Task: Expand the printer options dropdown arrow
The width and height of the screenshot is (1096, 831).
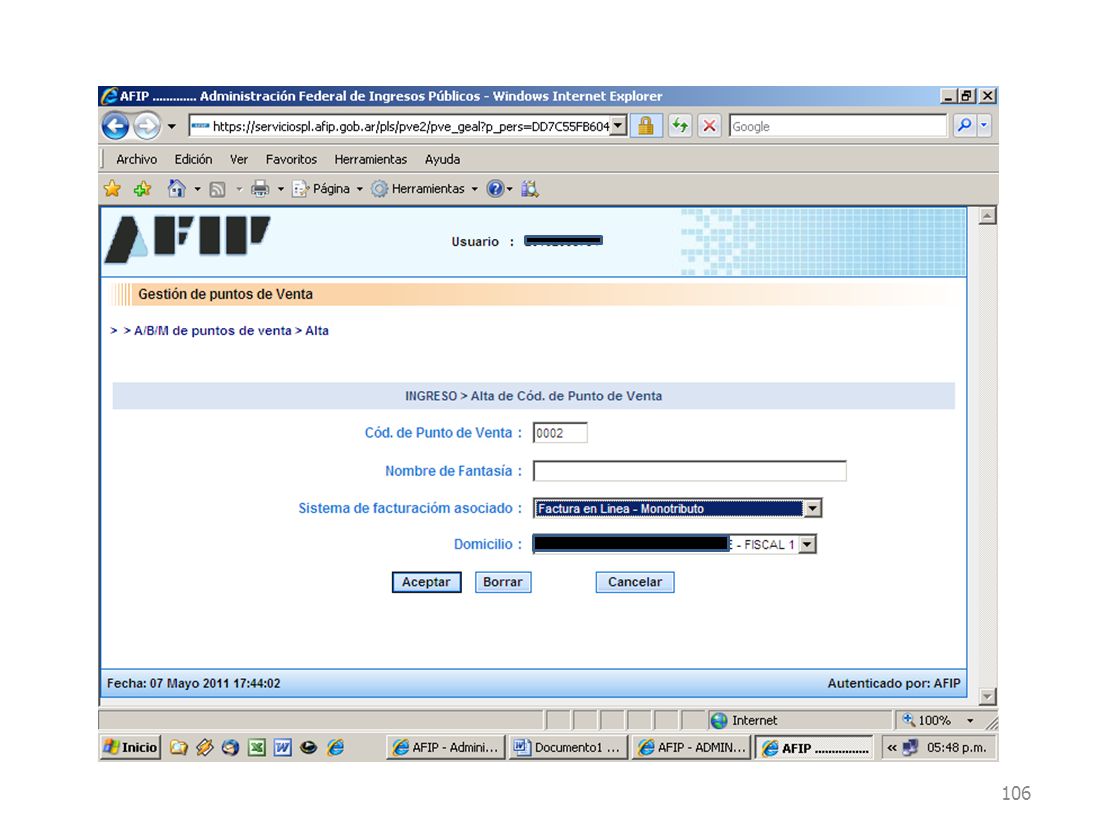Action: pos(280,189)
